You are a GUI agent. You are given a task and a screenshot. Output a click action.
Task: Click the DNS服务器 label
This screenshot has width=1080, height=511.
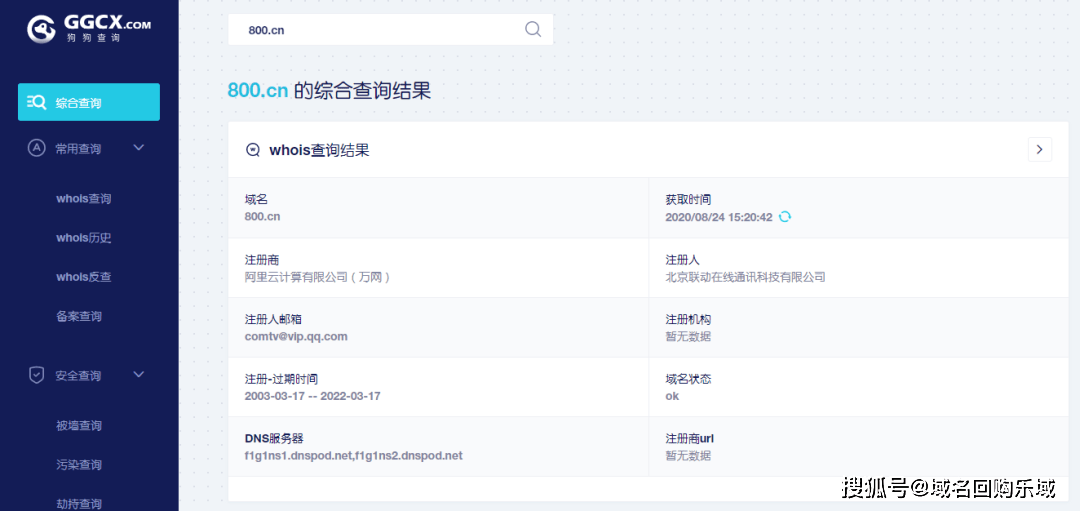coord(274,438)
